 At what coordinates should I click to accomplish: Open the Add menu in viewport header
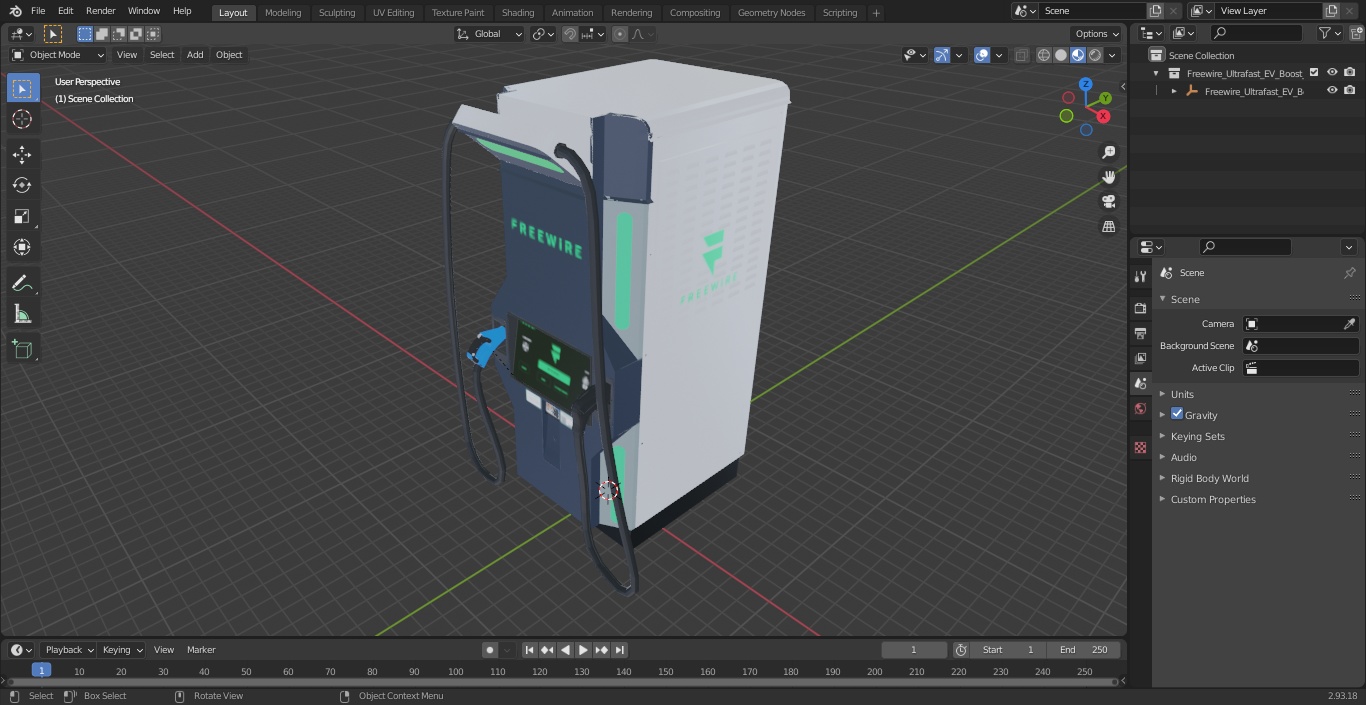tap(195, 55)
